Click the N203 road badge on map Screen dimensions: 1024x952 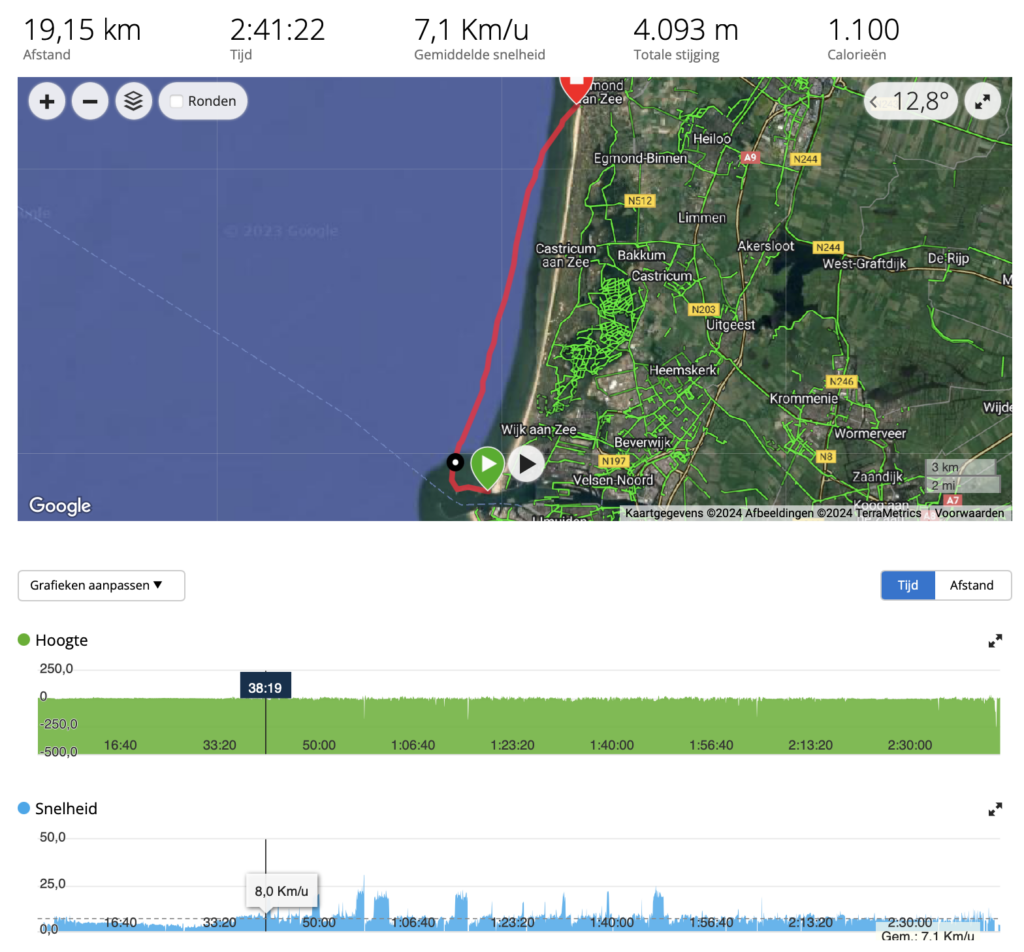[704, 309]
